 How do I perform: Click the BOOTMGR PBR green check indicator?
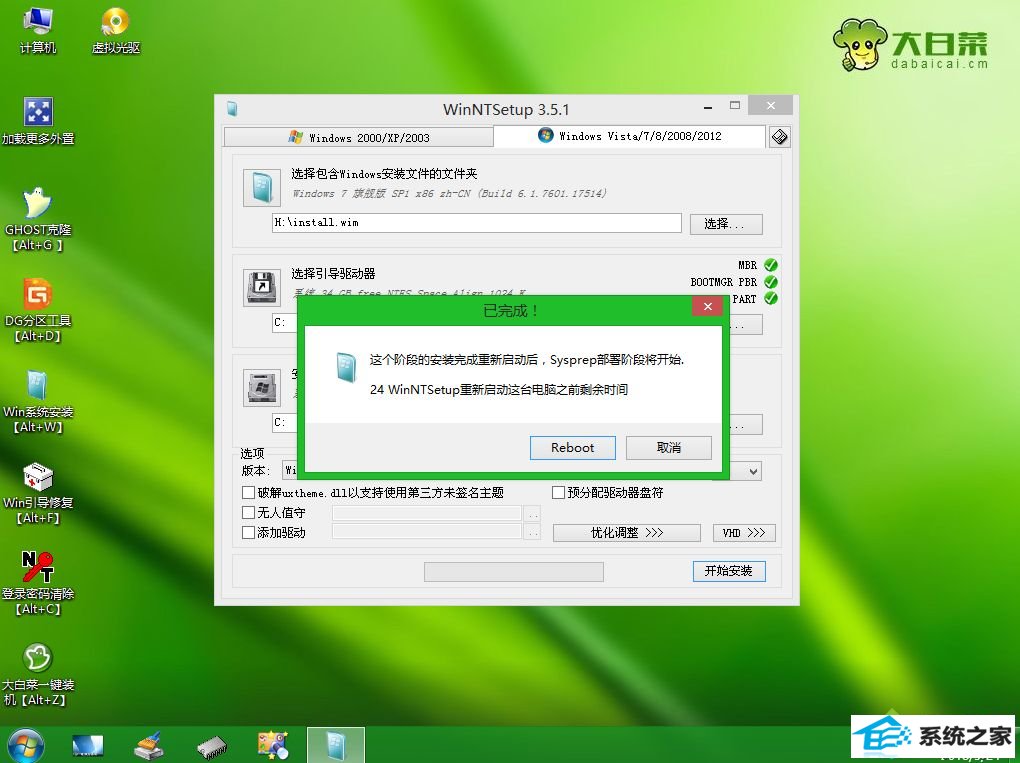[771, 282]
